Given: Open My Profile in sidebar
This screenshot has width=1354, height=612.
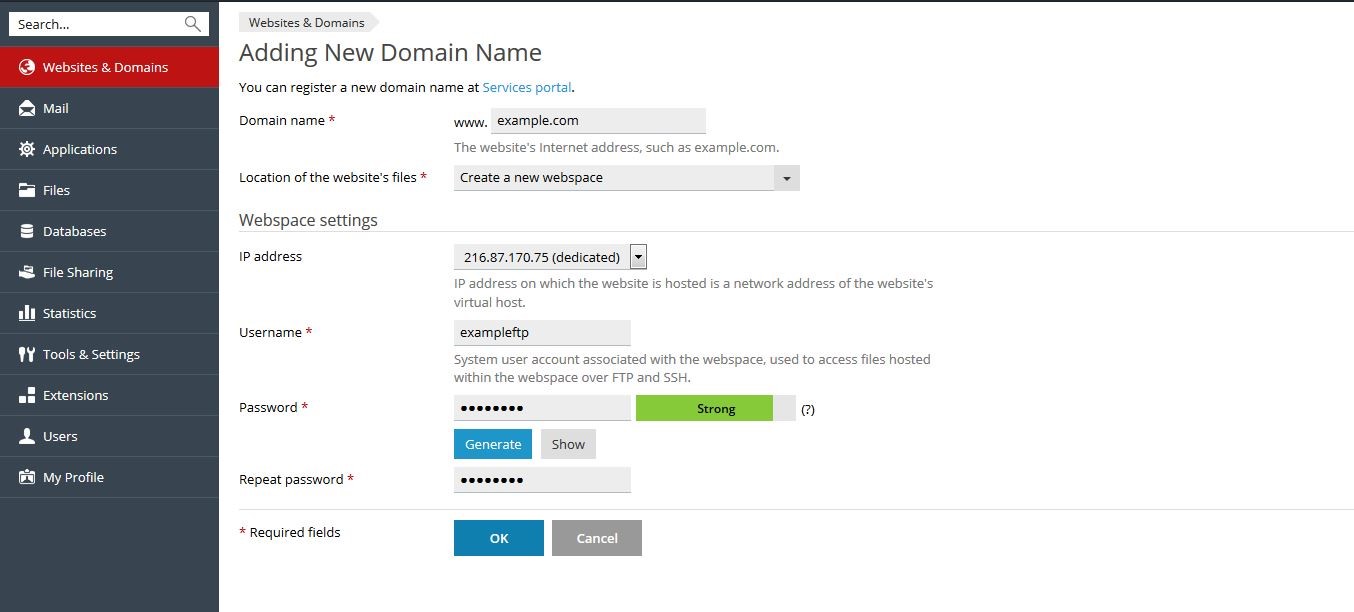Looking at the screenshot, I should click(109, 477).
